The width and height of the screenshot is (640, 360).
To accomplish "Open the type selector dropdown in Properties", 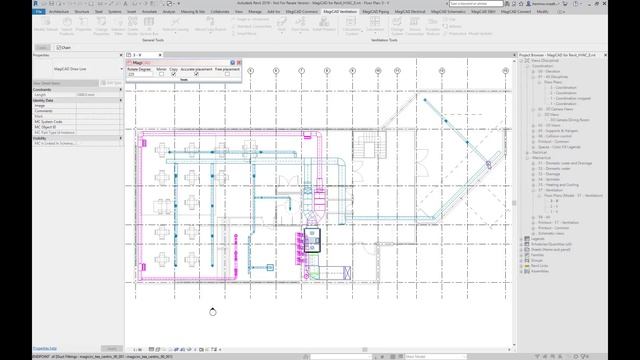I will [x=121, y=69].
